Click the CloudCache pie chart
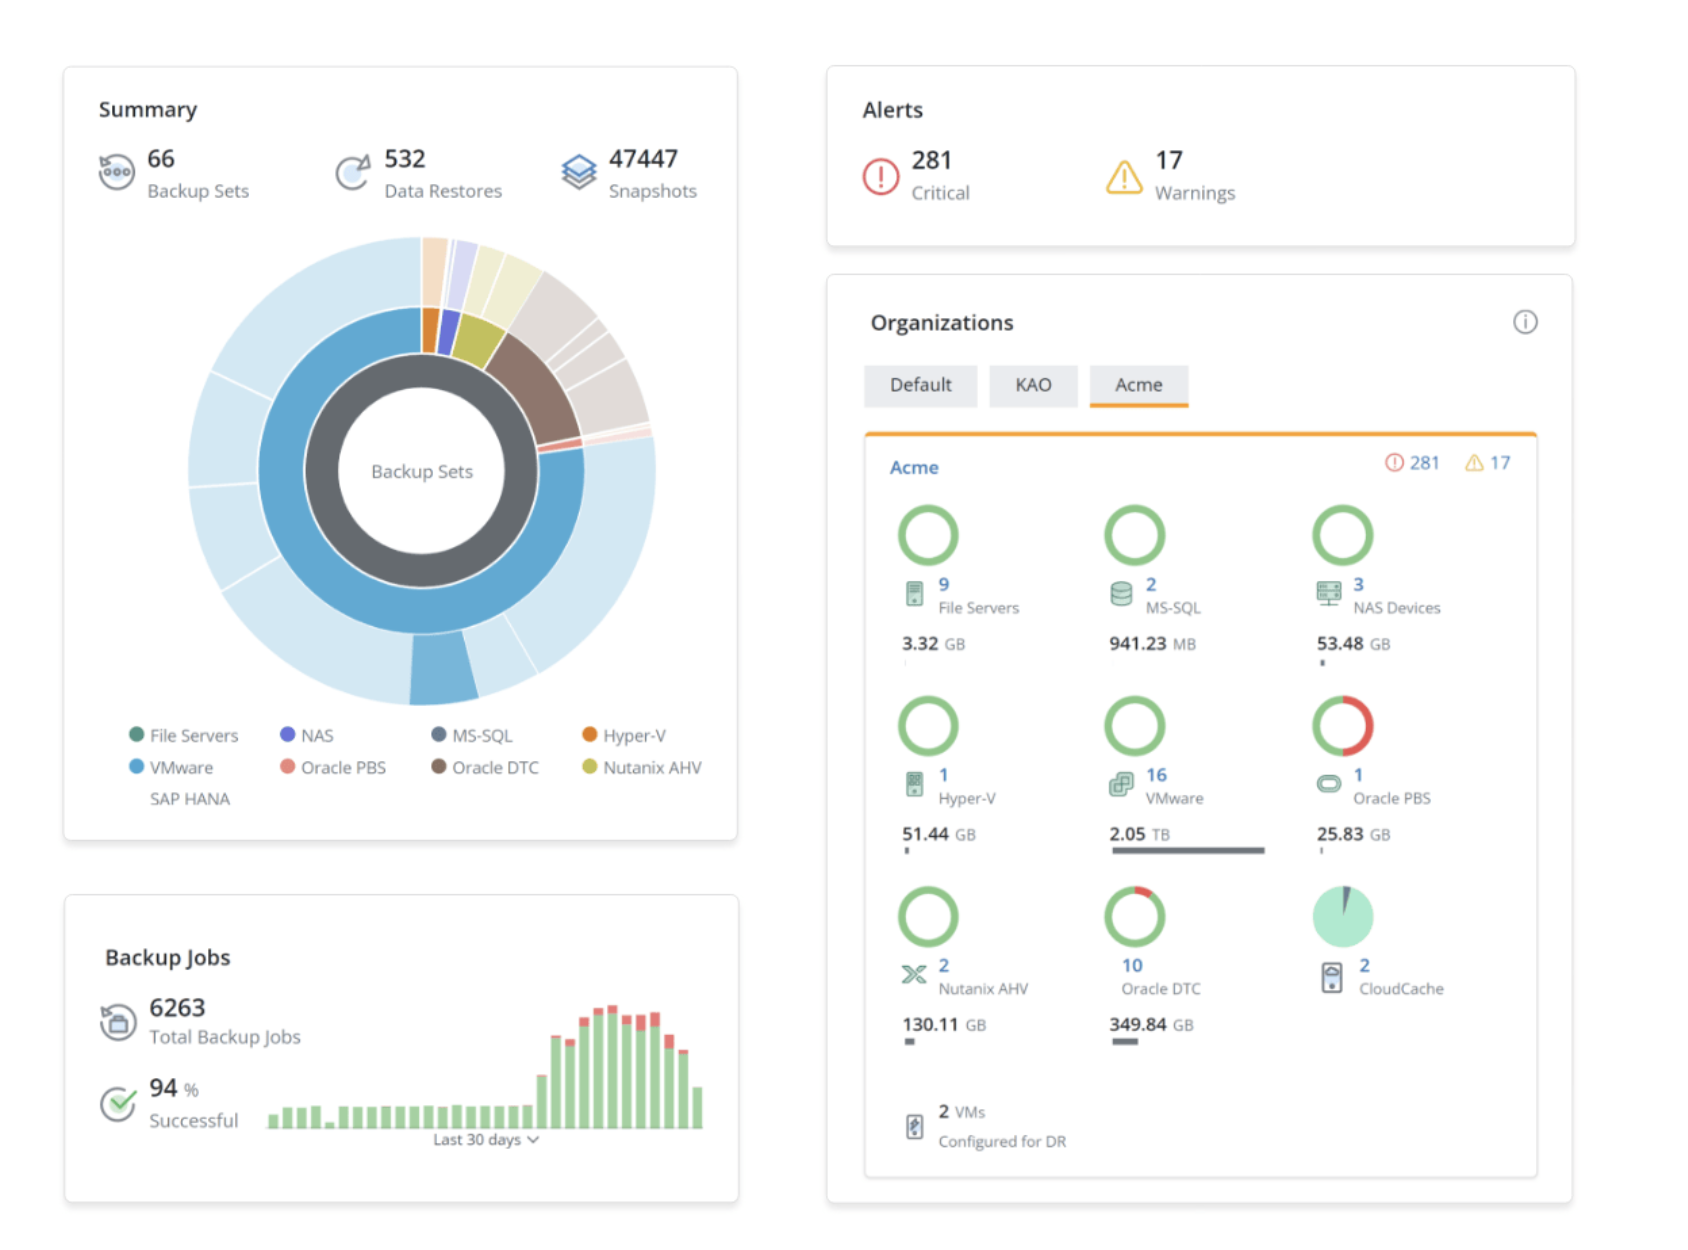Image resolution: width=1688 pixels, height=1250 pixels. (x=1343, y=916)
